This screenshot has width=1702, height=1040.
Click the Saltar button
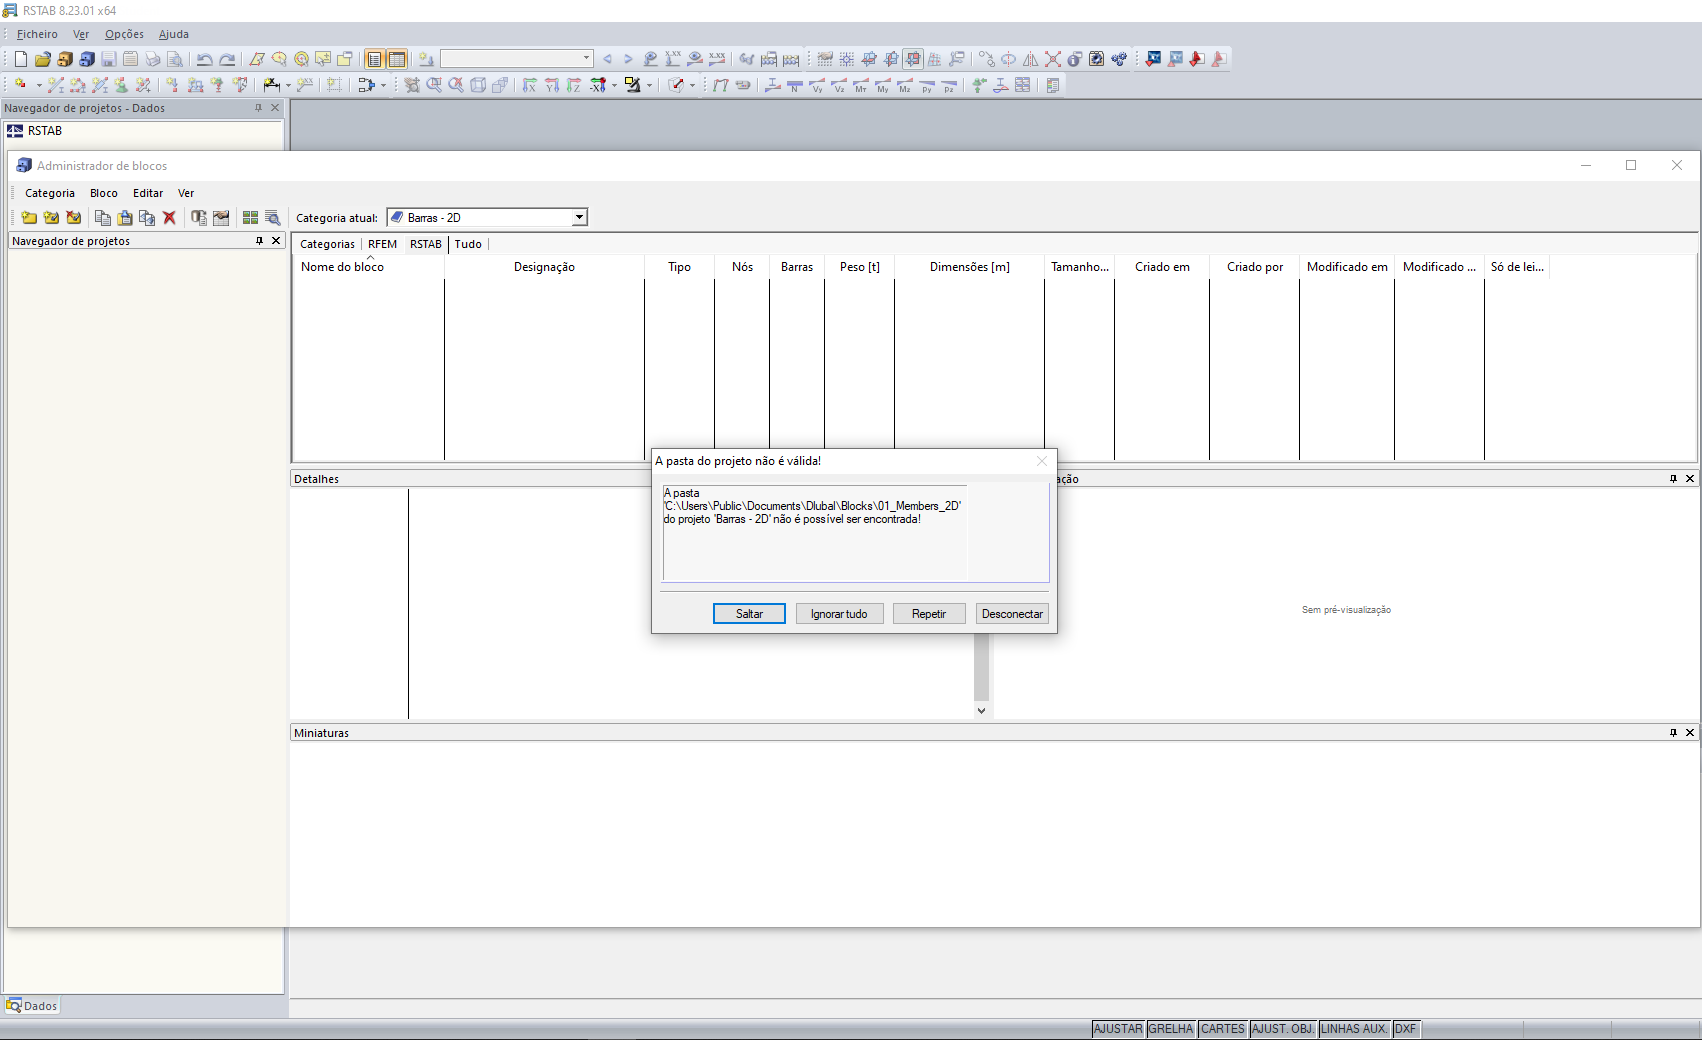point(749,614)
